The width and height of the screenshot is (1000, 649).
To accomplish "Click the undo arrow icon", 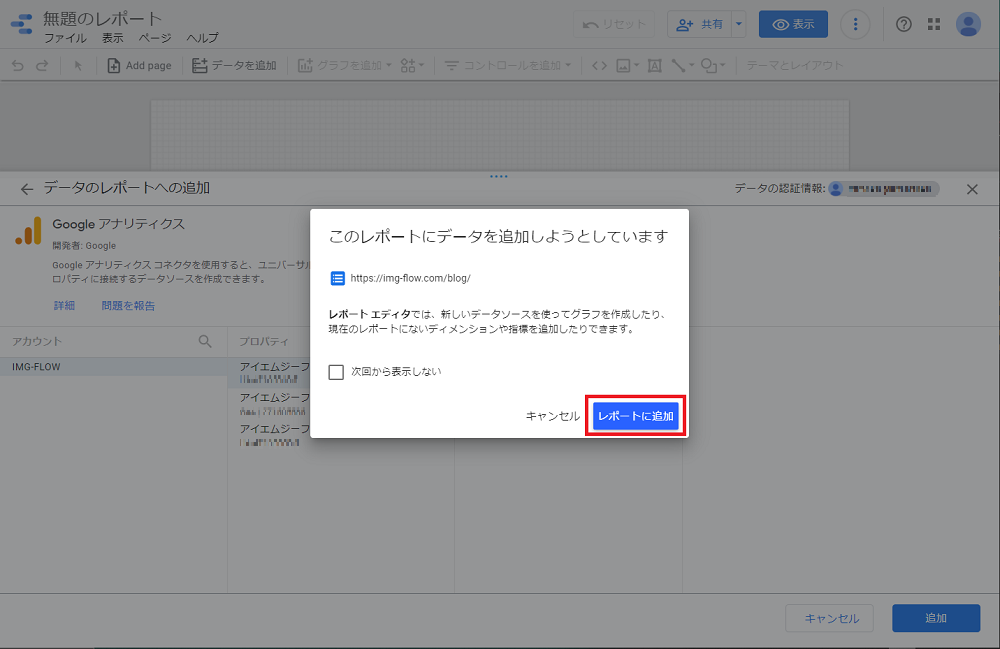I will click(18, 65).
